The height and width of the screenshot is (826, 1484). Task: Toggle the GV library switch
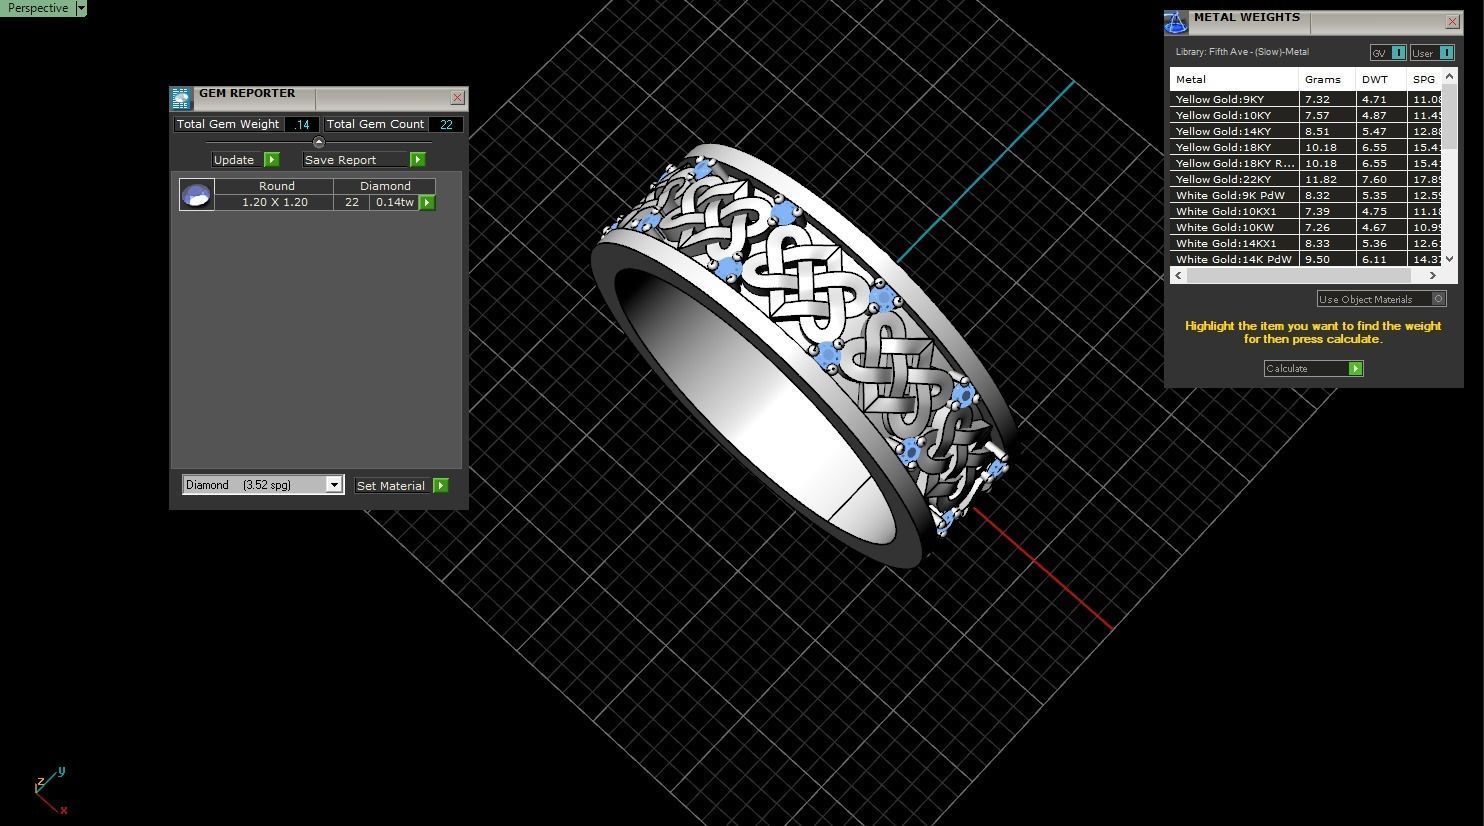click(x=1388, y=53)
